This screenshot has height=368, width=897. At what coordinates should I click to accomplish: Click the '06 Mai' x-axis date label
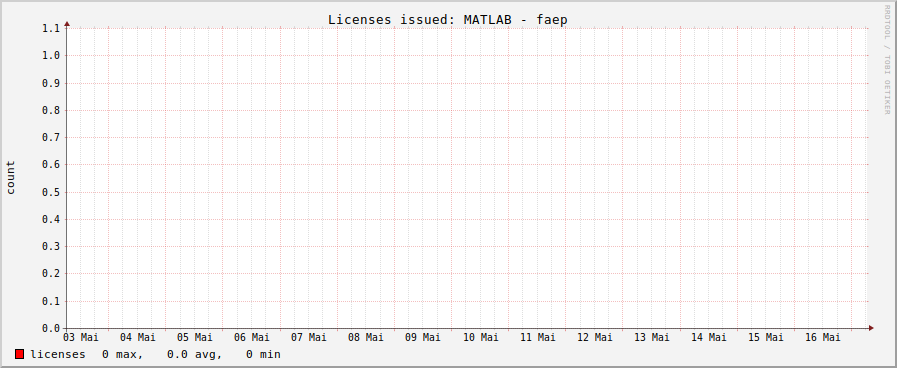click(252, 337)
